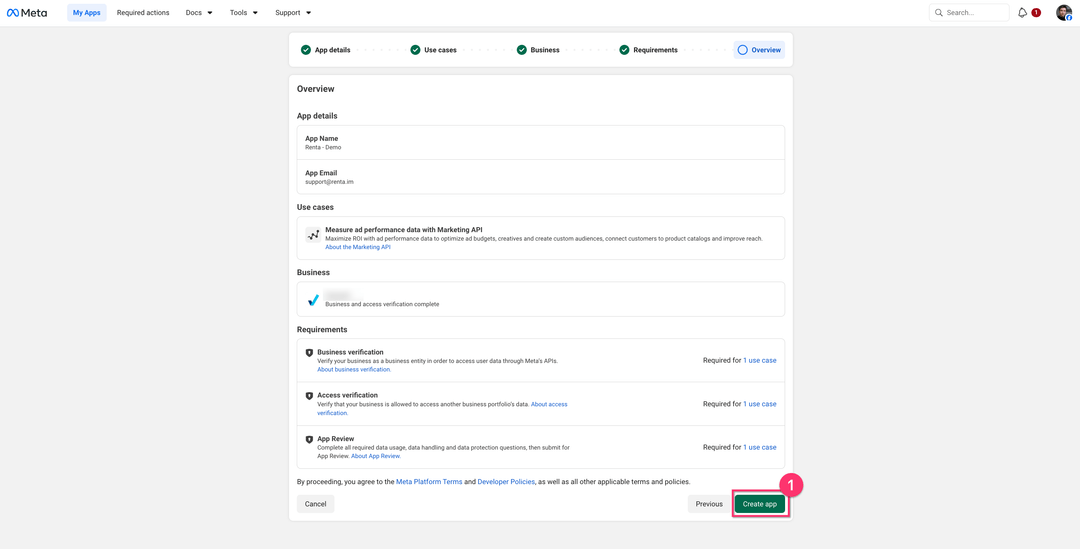
Task: Click the App Name value Renta - Demo
Action: [323, 147]
